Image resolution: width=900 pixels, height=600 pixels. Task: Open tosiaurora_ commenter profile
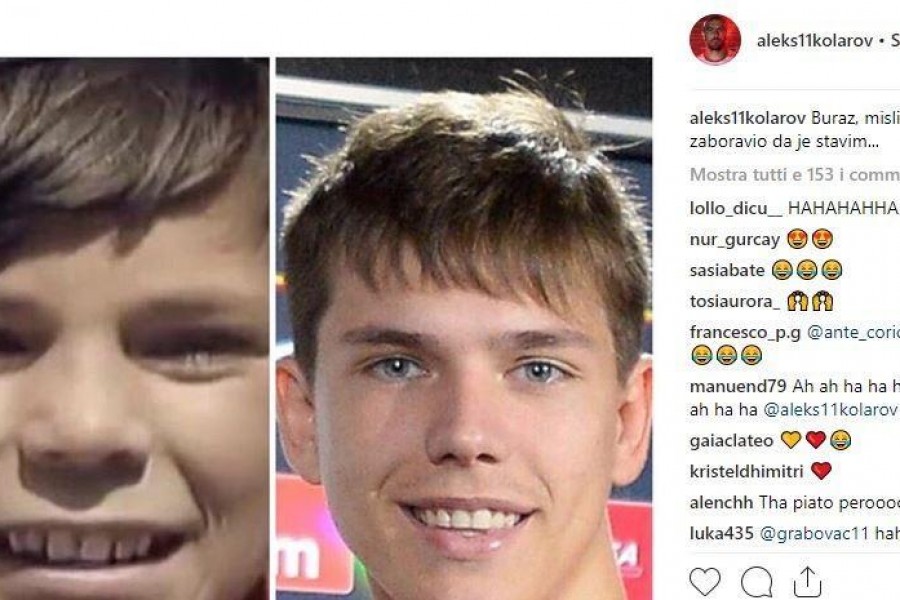pyautogui.click(x=735, y=301)
